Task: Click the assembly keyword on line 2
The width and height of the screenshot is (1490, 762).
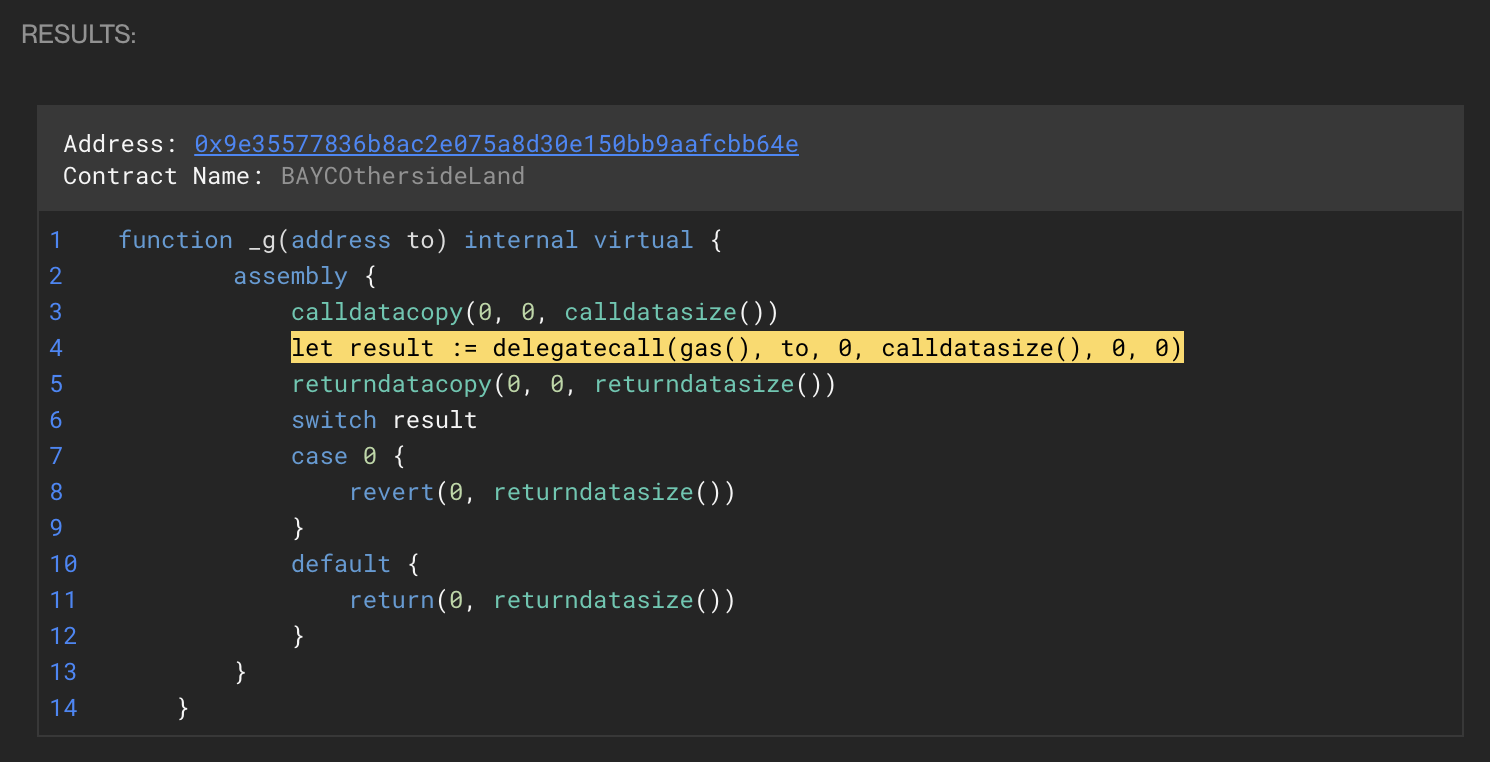Action: (x=290, y=276)
